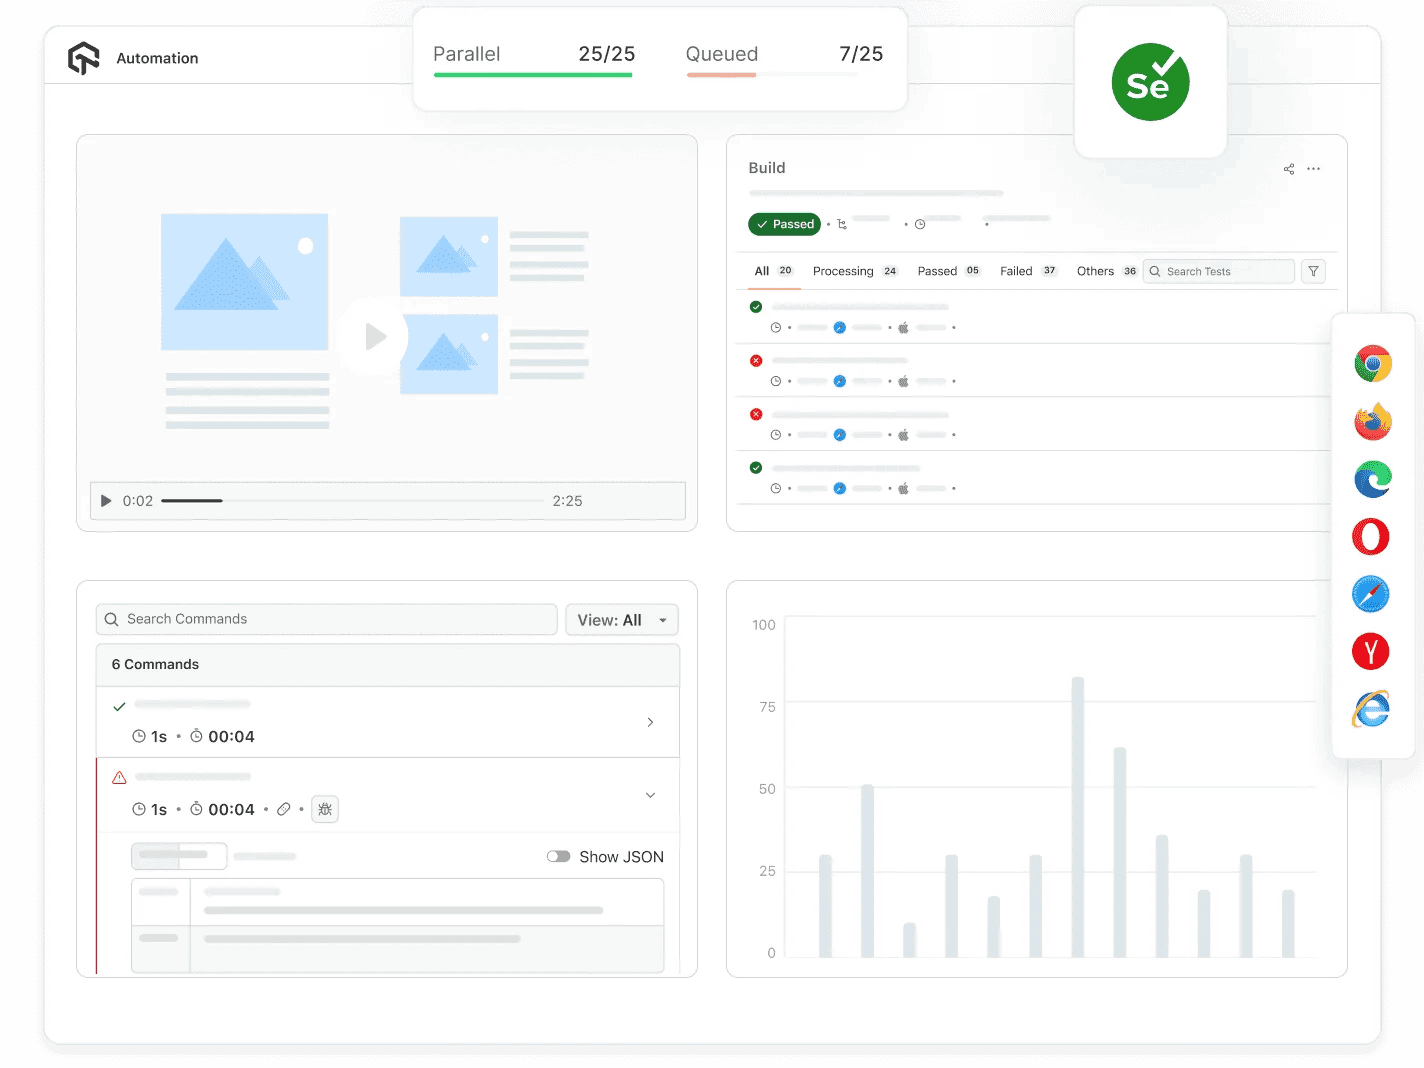Select the Opera browser icon
This screenshot has width=1424, height=1068.
[1370, 536]
